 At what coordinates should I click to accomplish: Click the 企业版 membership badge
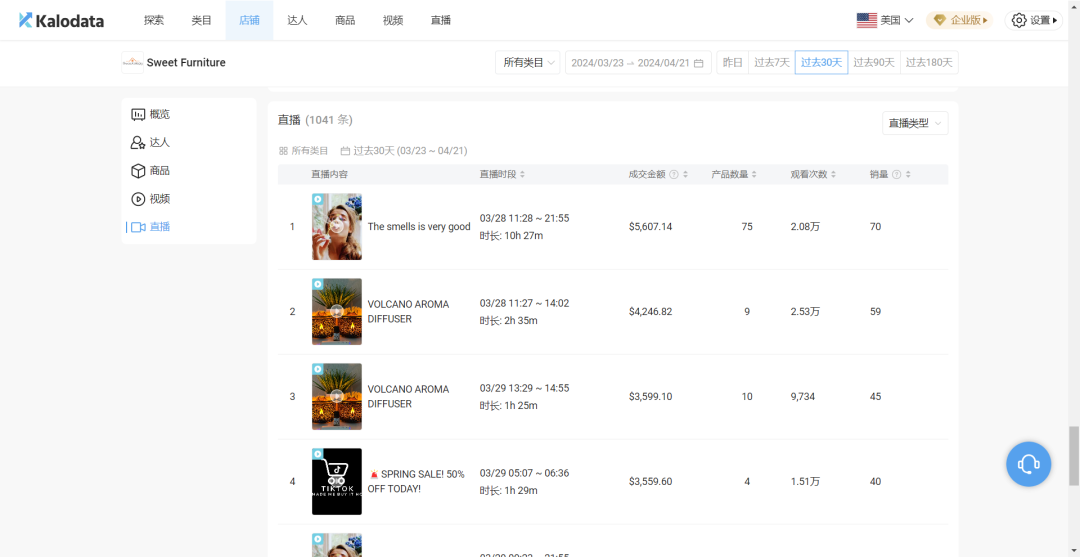(959, 21)
